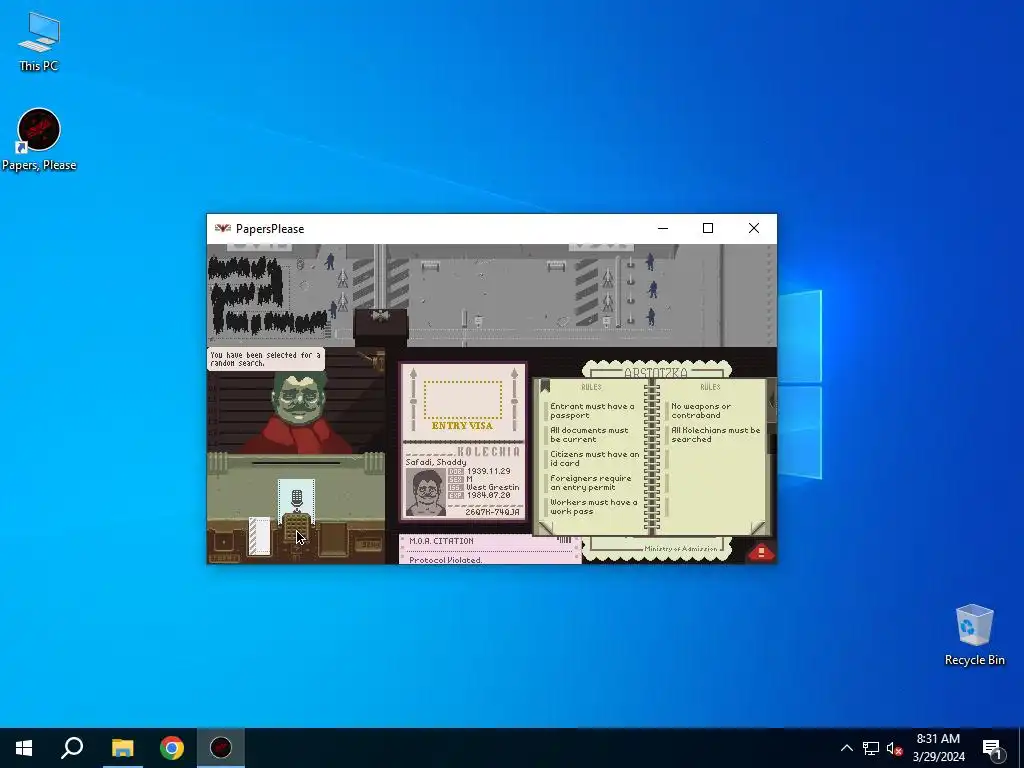The image size is (1024, 768).
Task: Click the PapersPlease title bar icon
Action: [223, 229]
